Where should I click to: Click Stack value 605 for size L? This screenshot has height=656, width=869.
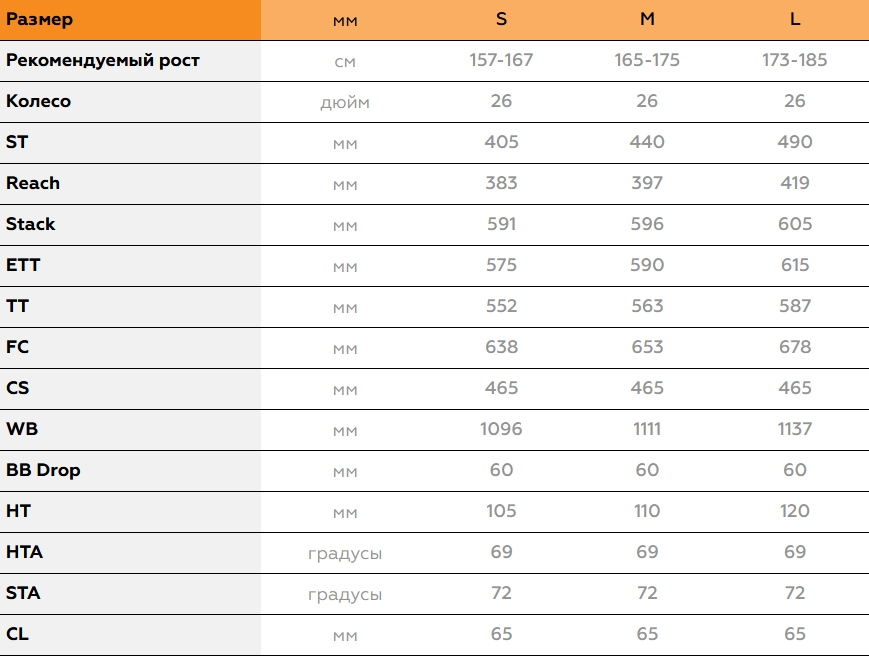795,224
